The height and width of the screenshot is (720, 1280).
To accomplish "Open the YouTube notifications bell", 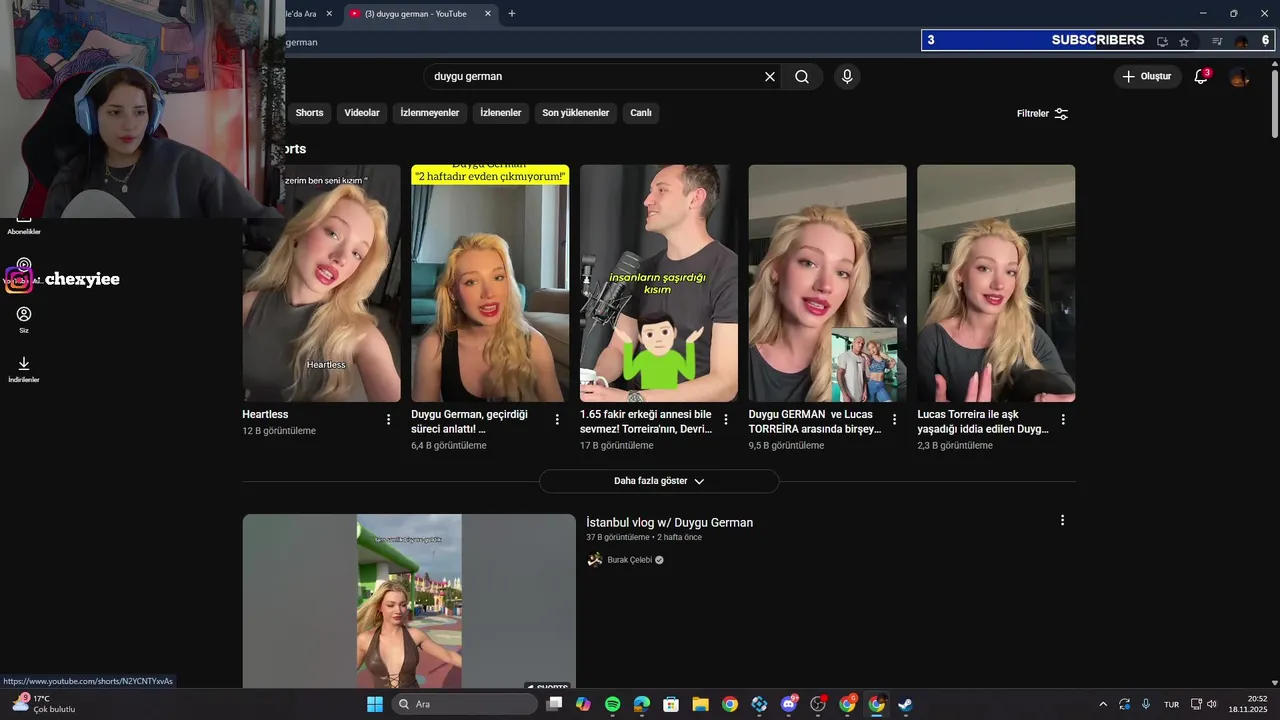I will pos(1201,77).
